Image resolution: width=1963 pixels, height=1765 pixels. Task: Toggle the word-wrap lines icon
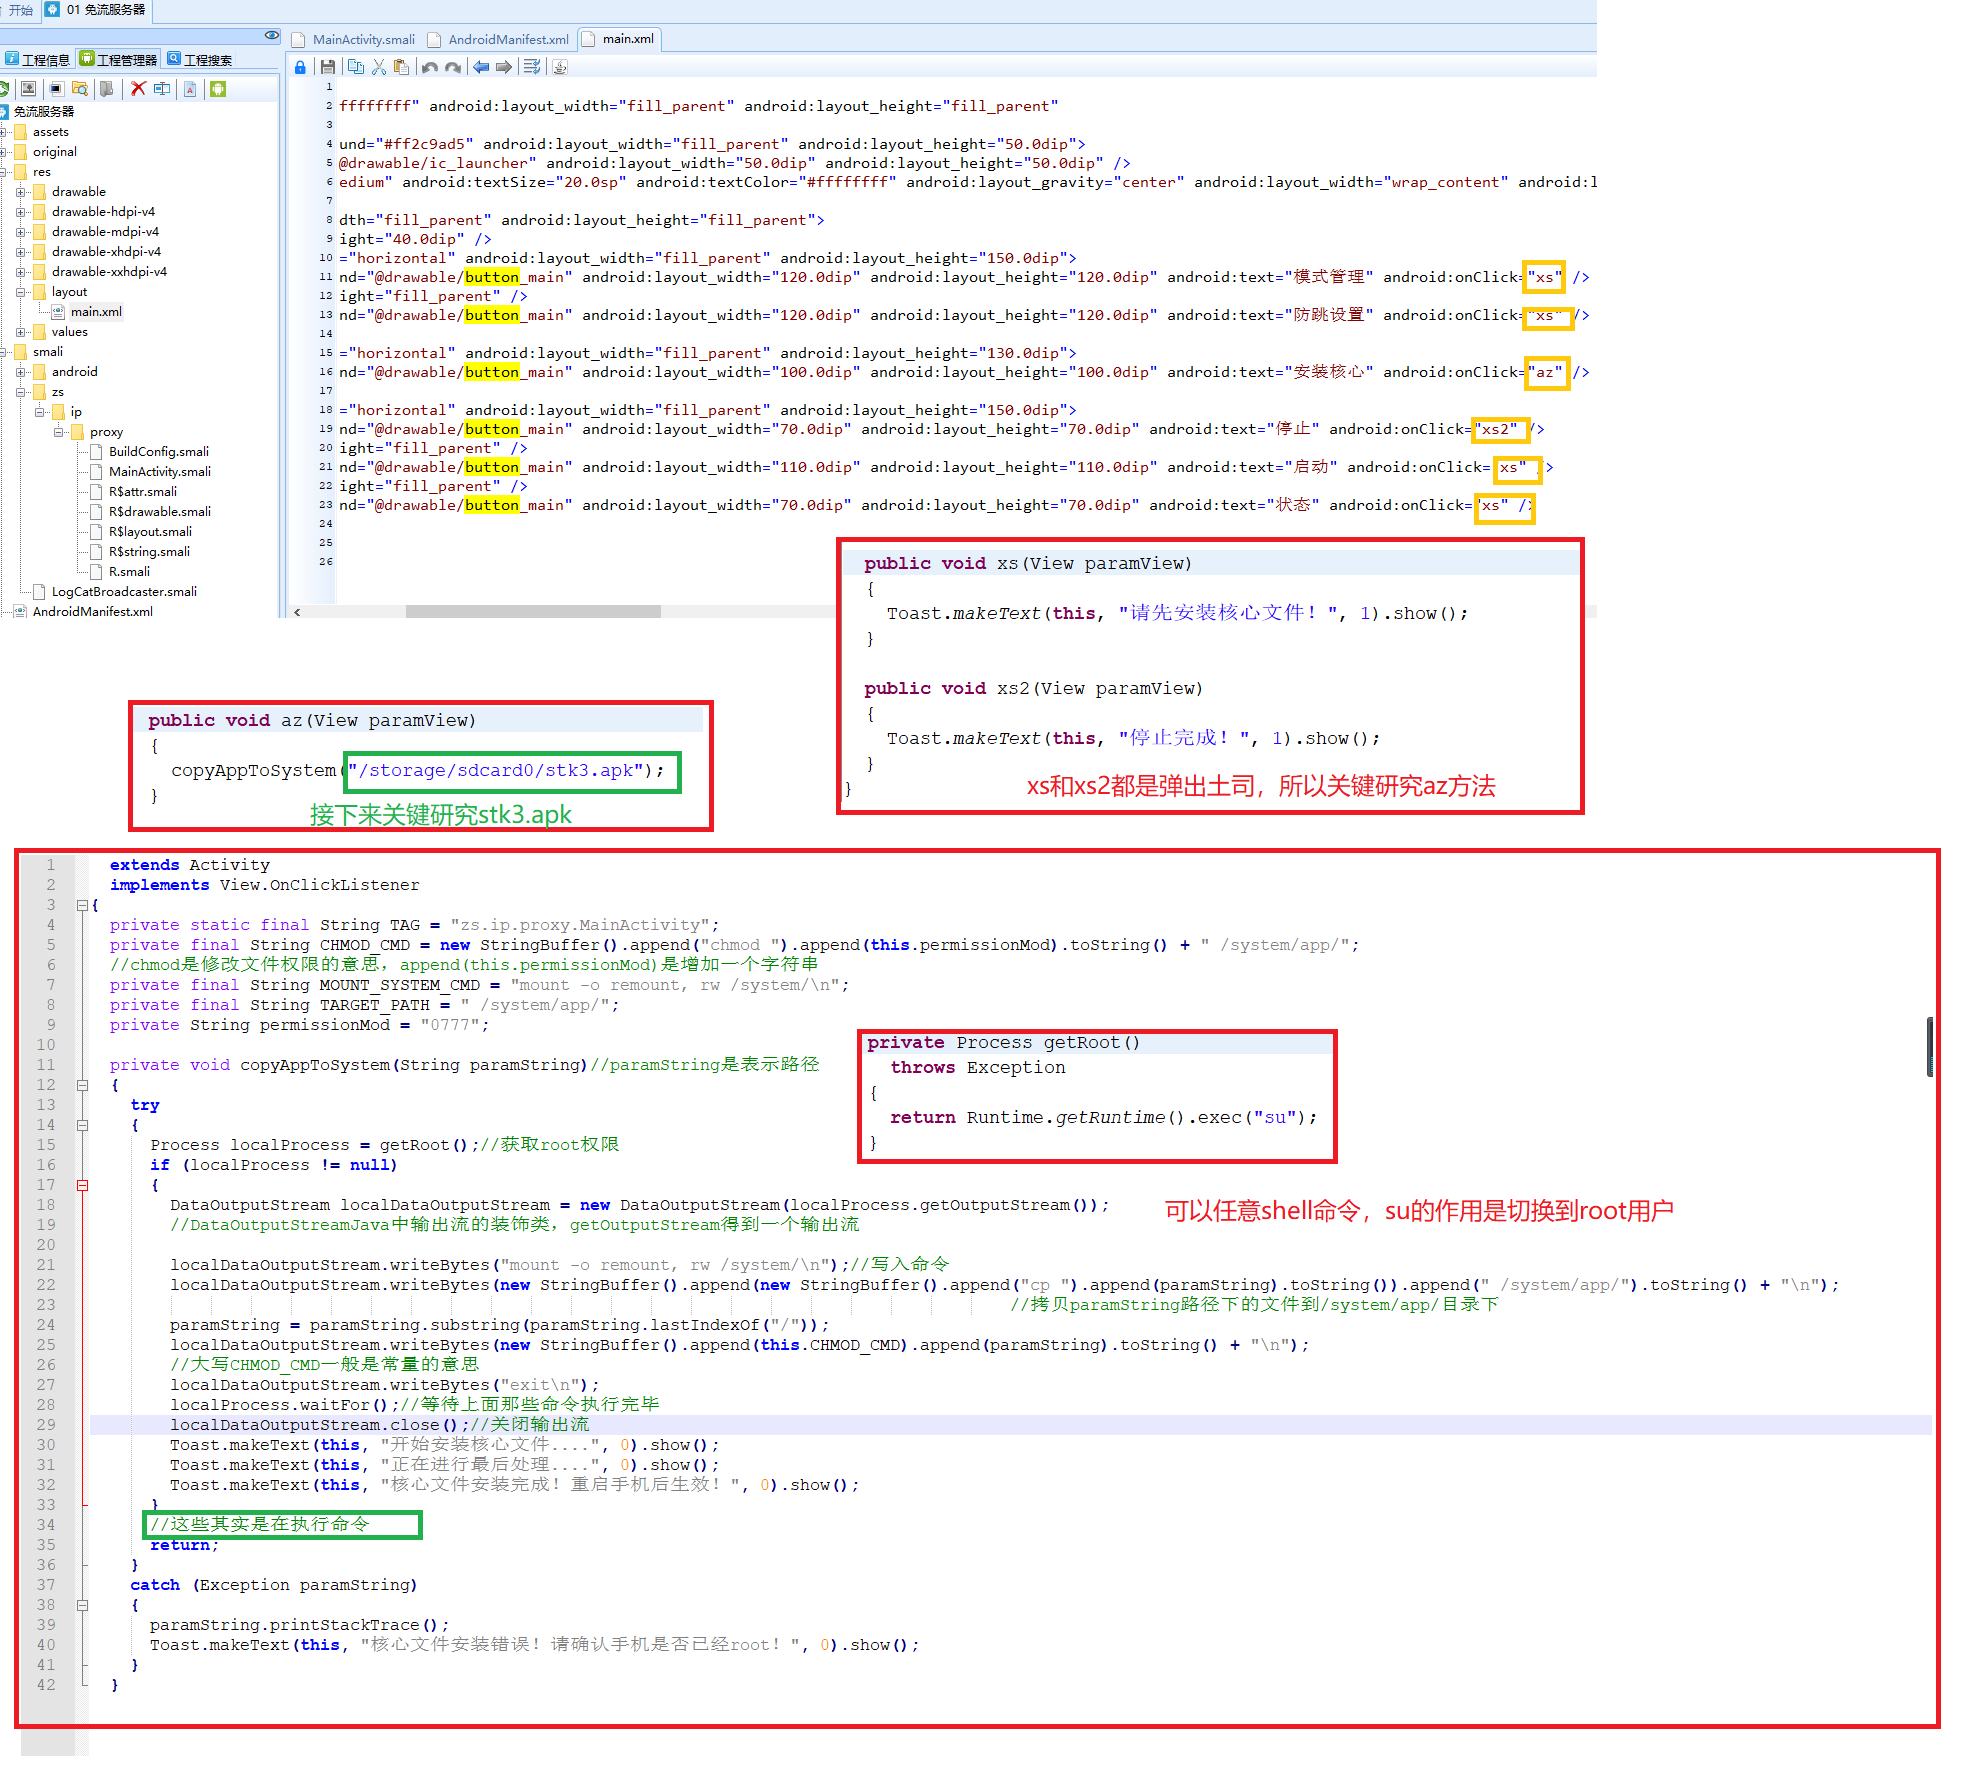tap(532, 67)
